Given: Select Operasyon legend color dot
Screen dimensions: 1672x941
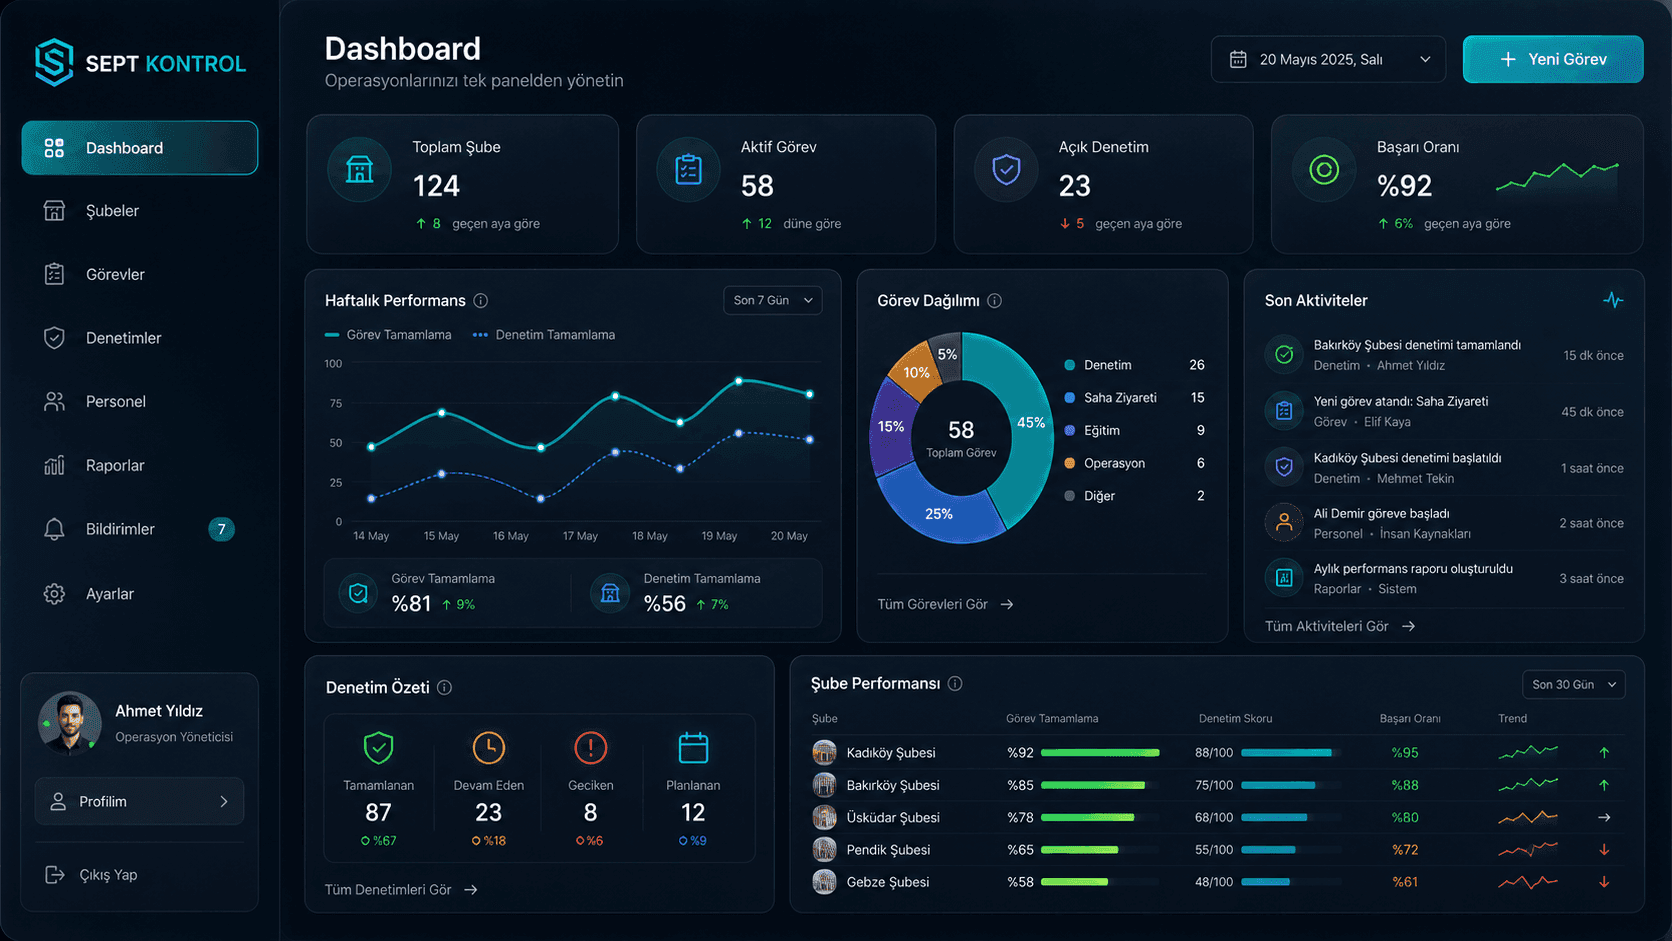Looking at the screenshot, I should [x=1070, y=463].
